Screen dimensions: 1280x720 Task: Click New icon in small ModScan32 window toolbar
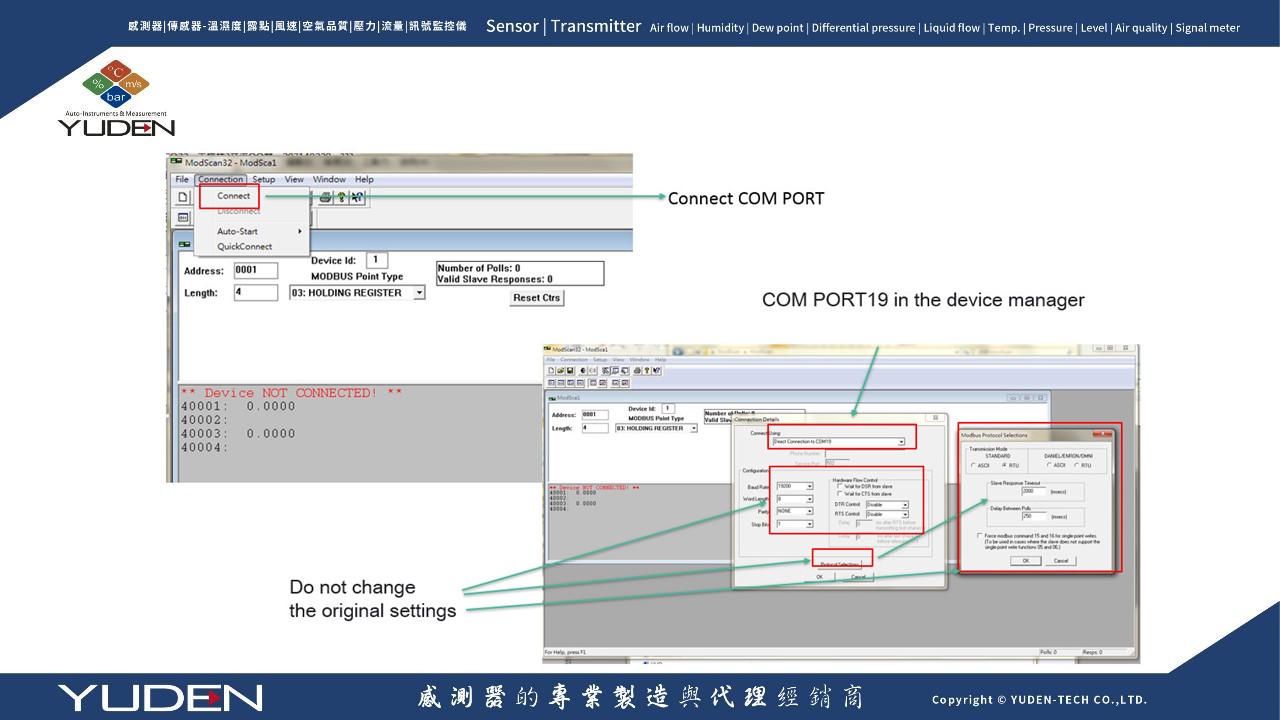(x=551, y=370)
